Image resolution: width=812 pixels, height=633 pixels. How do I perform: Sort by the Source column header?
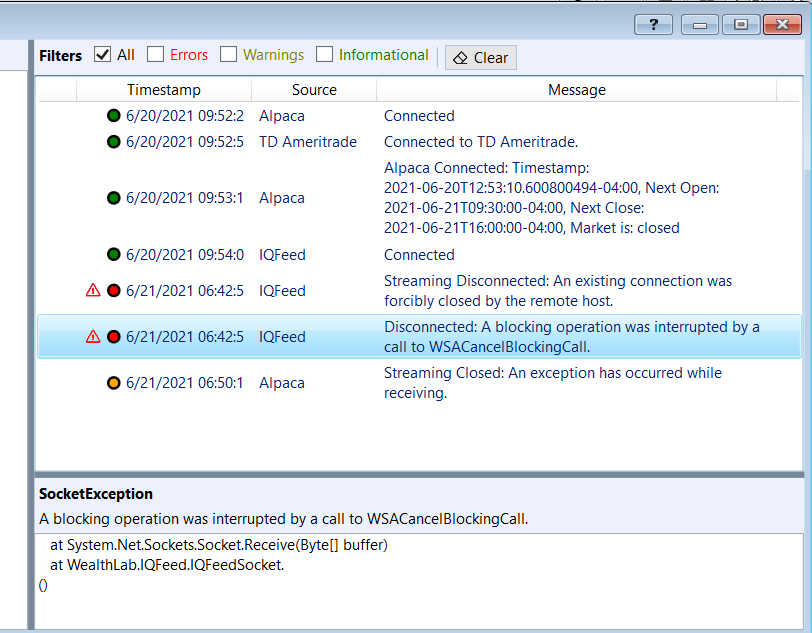[314, 90]
